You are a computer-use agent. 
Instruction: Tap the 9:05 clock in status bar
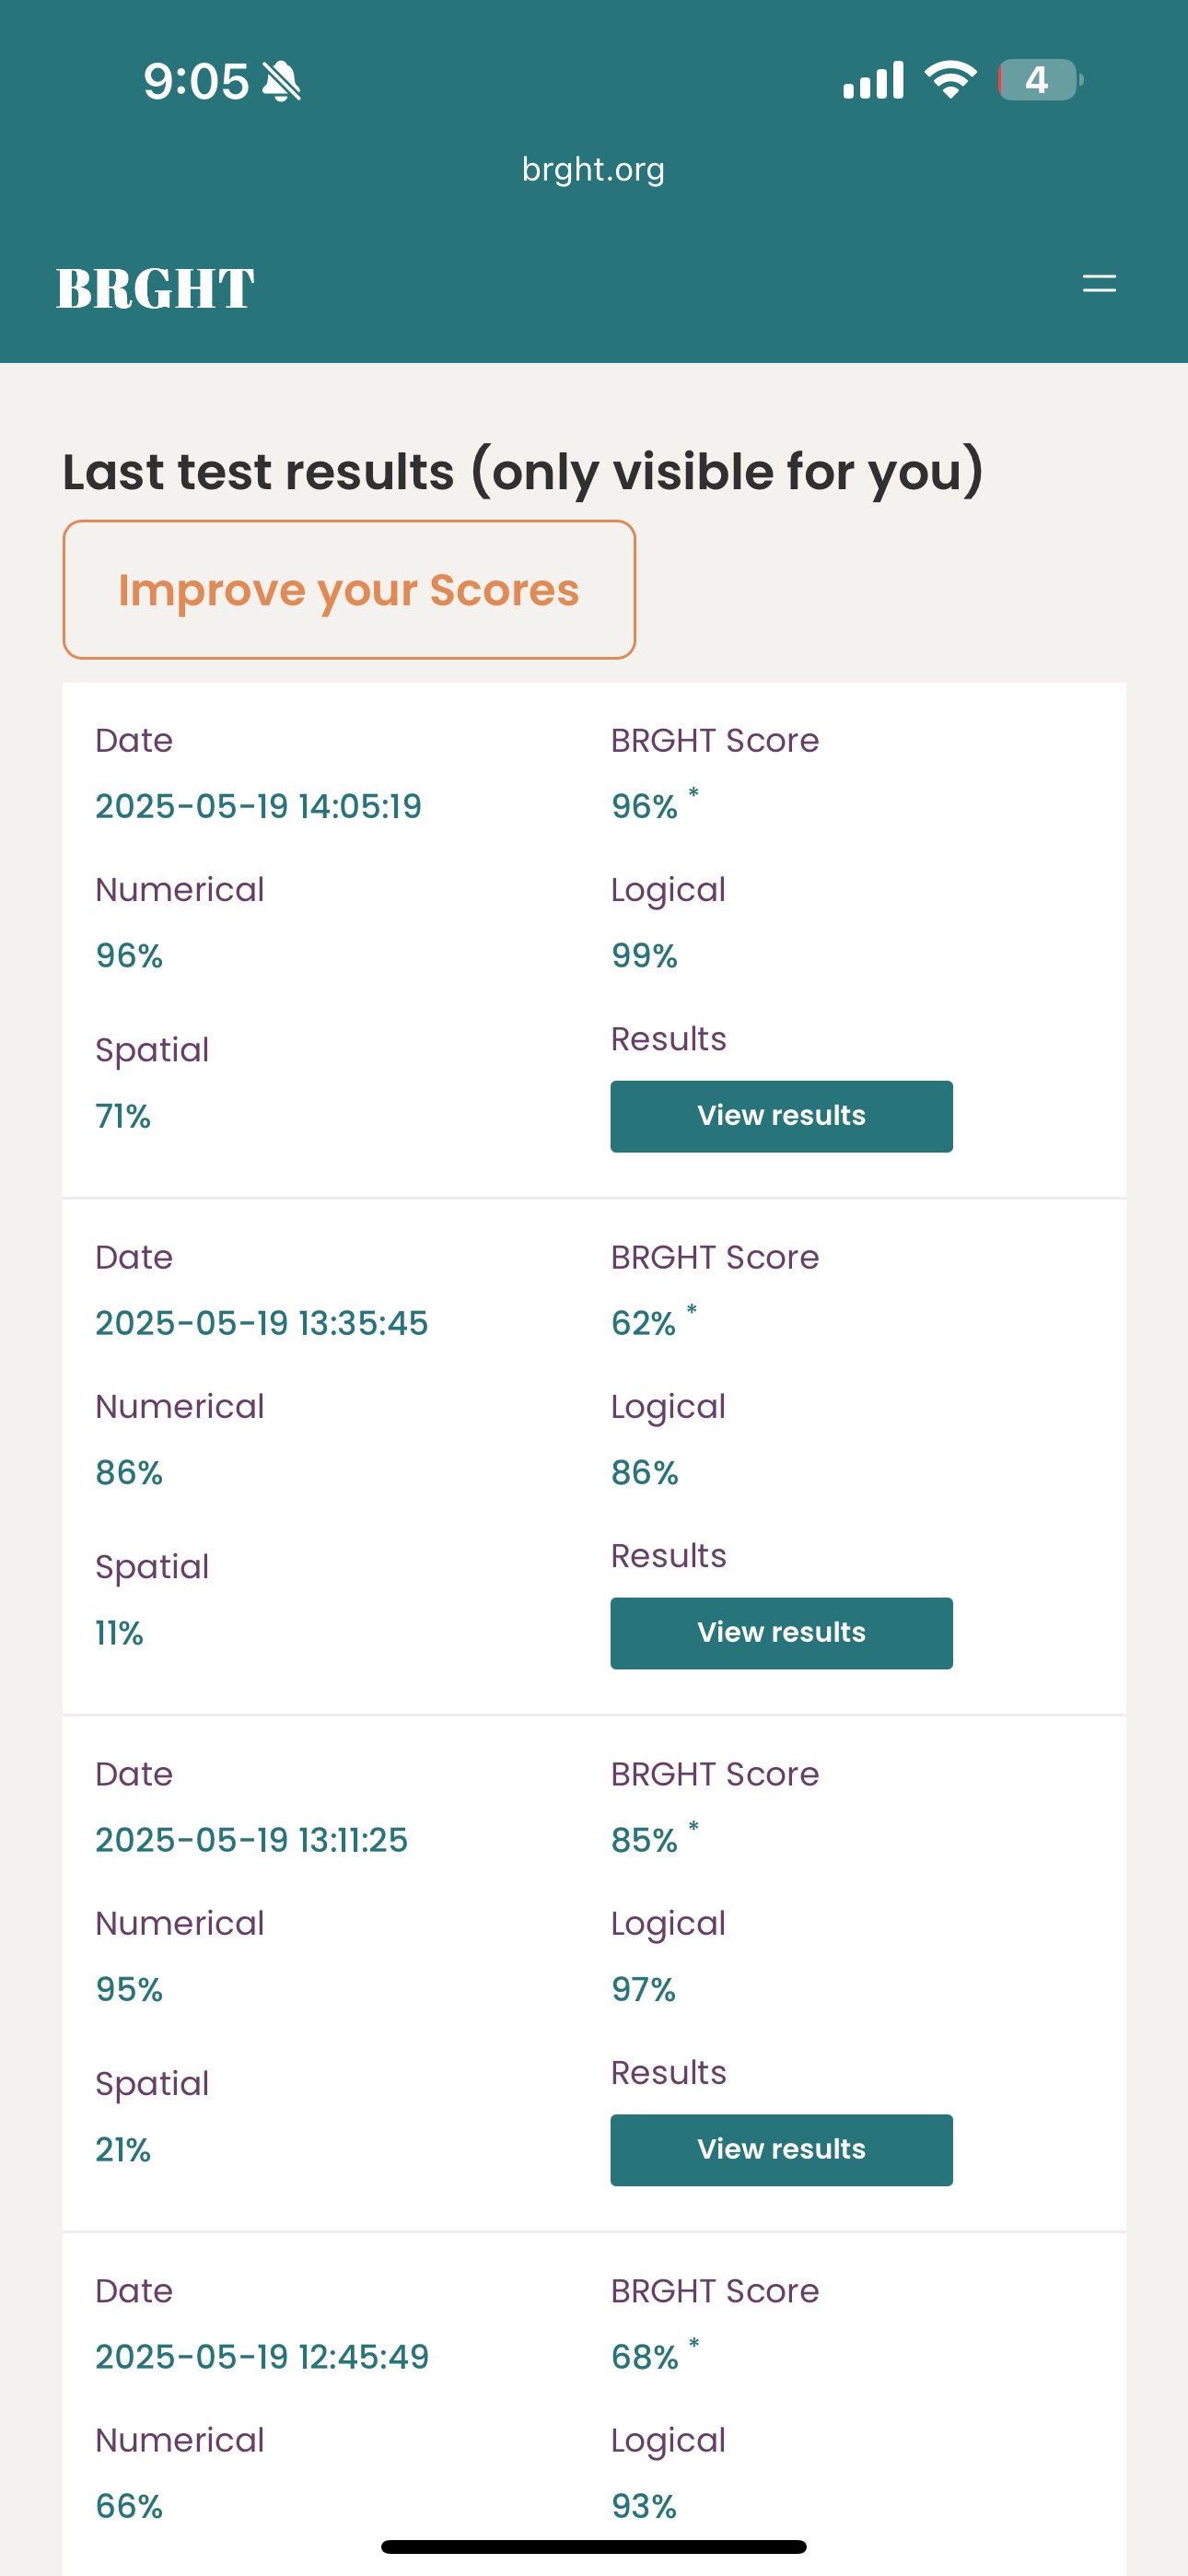click(196, 81)
